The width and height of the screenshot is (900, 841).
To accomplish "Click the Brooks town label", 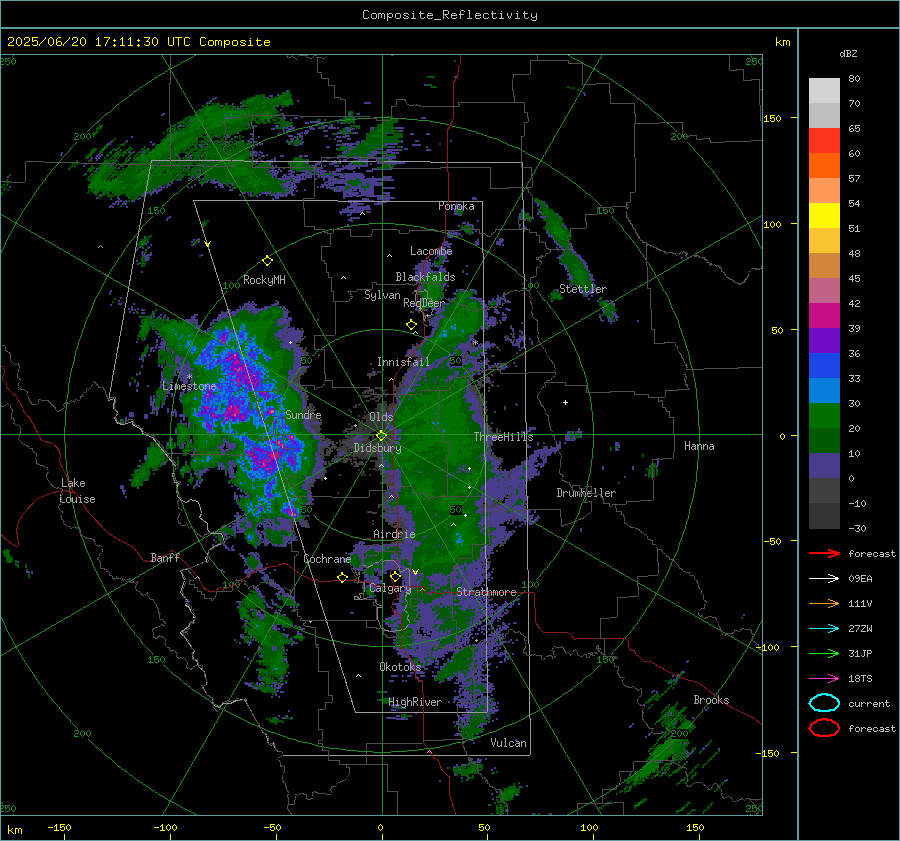I will click(x=711, y=700).
